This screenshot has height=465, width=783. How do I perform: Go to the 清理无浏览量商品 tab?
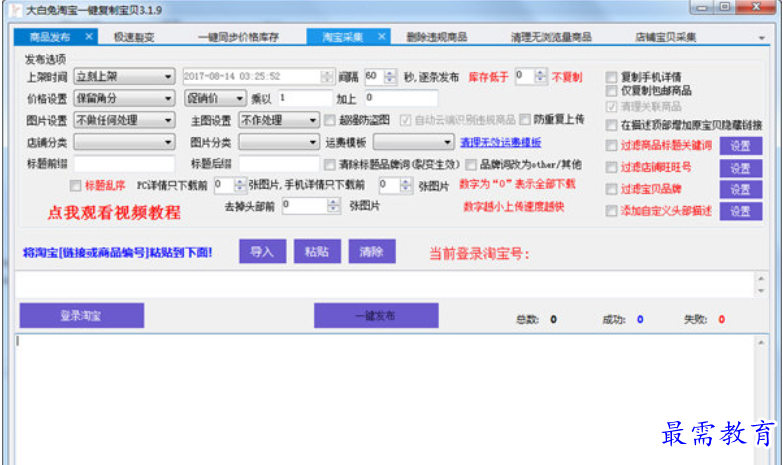click(551, 37)
